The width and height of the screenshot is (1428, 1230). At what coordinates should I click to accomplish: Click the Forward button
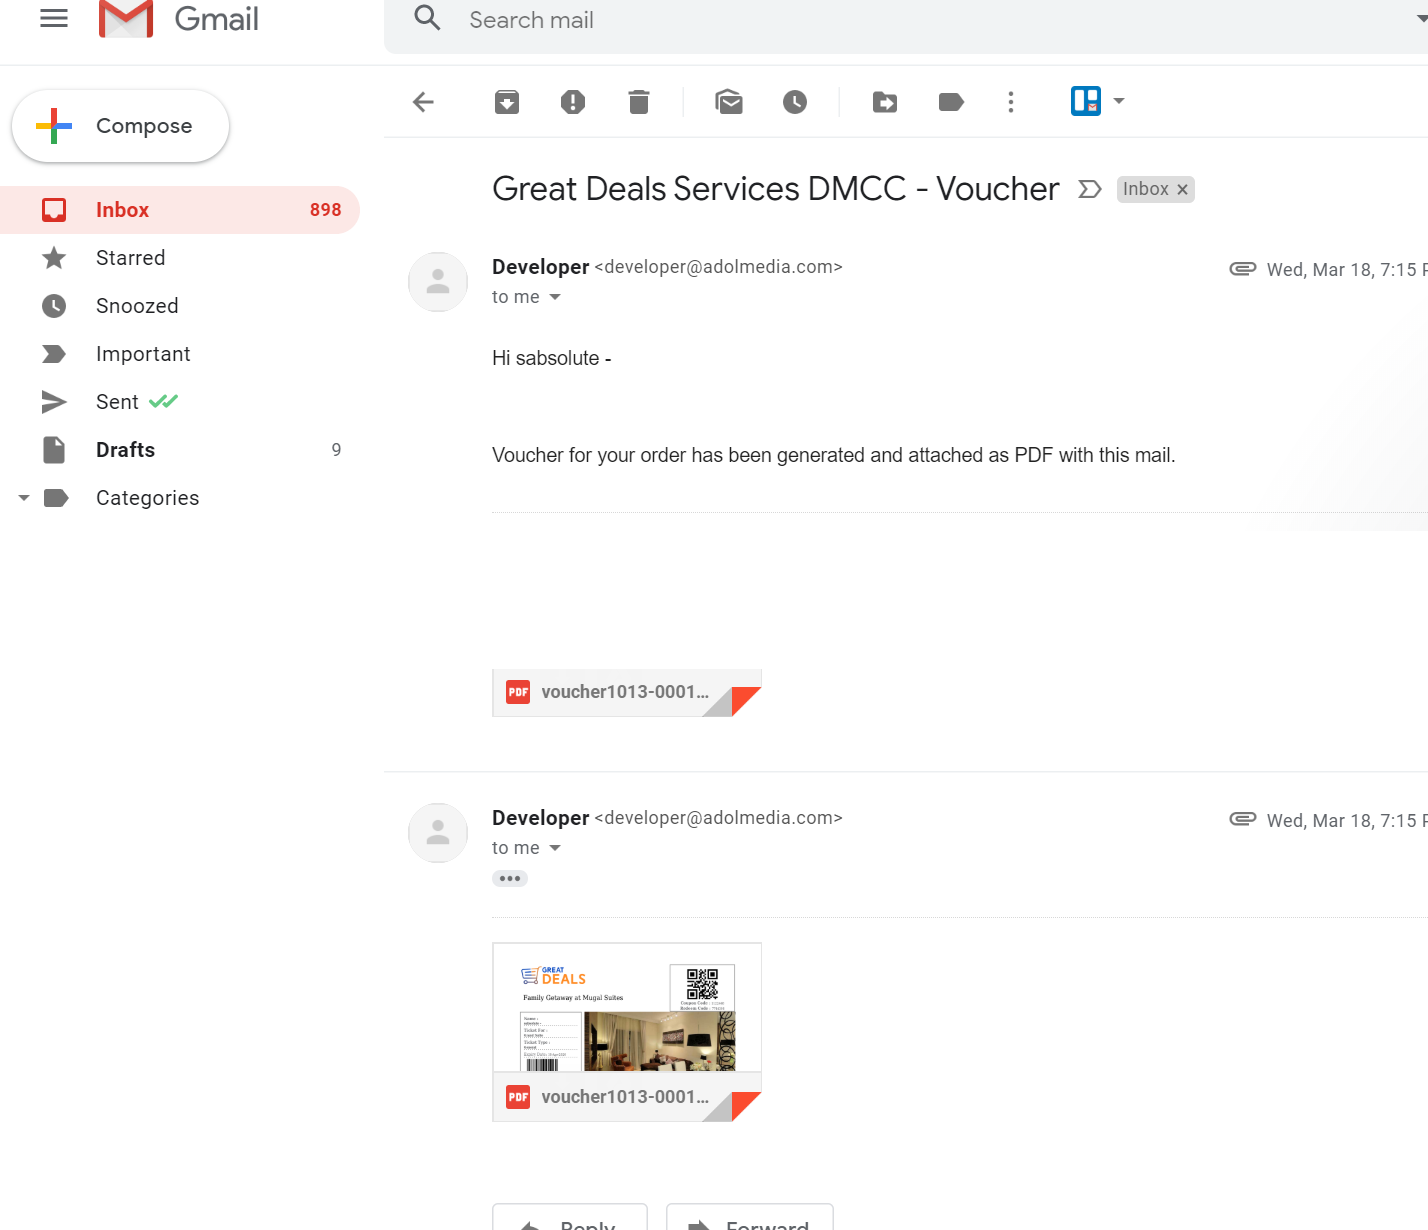click(750, 1218)
